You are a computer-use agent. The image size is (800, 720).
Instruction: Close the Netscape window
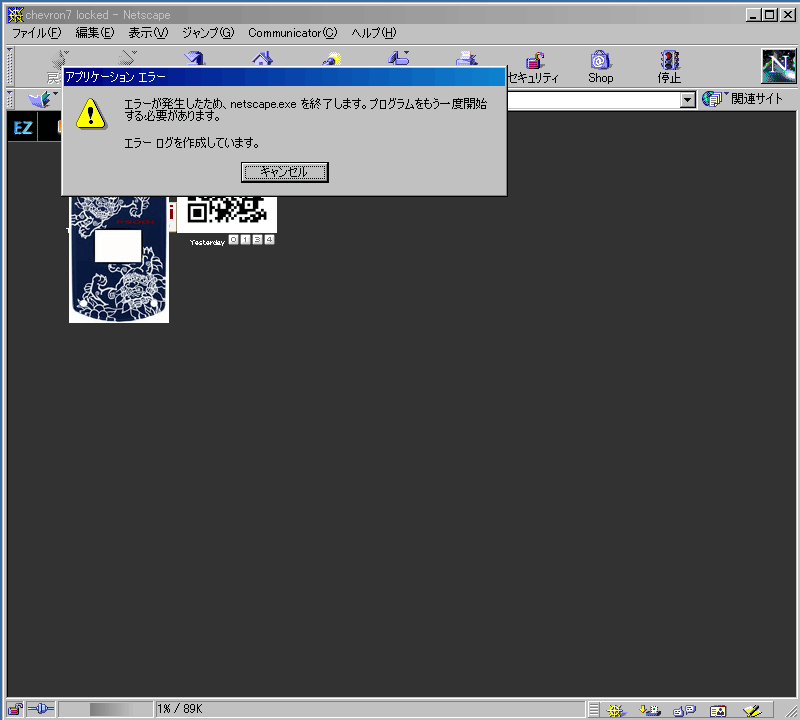(788, 15)
